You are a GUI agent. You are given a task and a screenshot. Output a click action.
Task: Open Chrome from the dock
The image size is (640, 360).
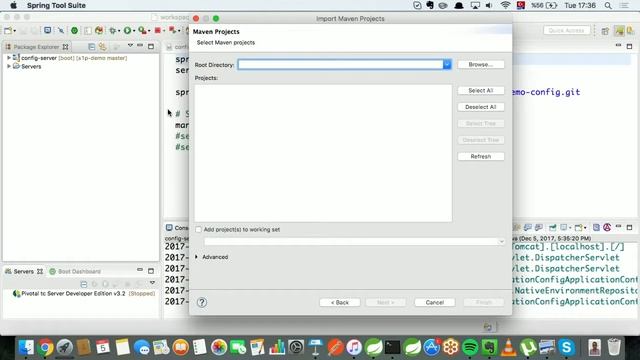[x=46, y=347]
